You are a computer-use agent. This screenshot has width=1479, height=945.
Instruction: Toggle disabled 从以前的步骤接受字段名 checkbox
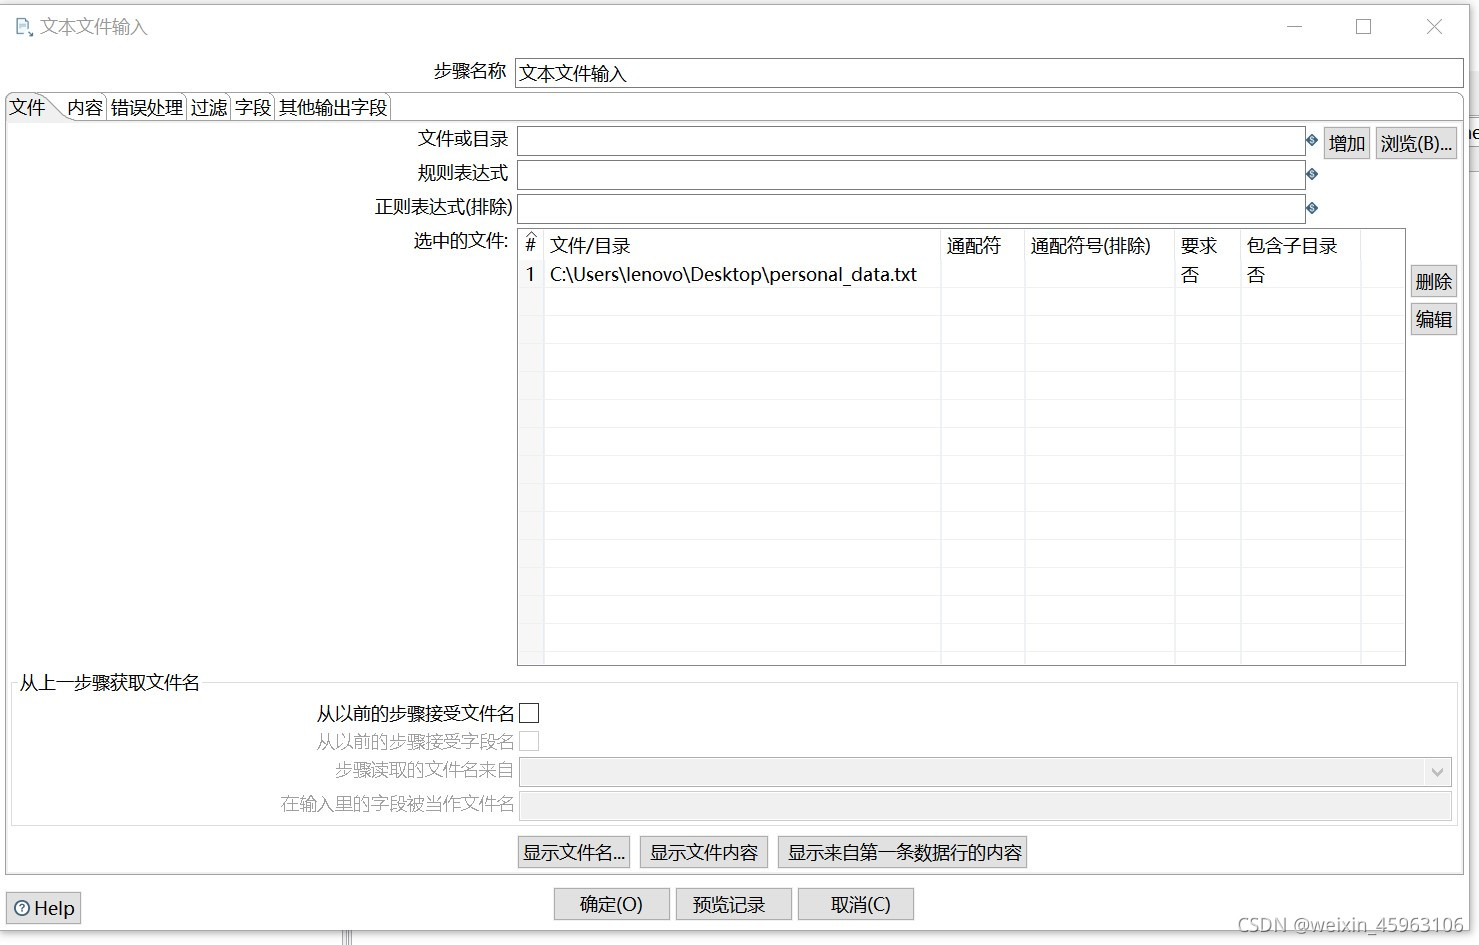pos(529,741)
